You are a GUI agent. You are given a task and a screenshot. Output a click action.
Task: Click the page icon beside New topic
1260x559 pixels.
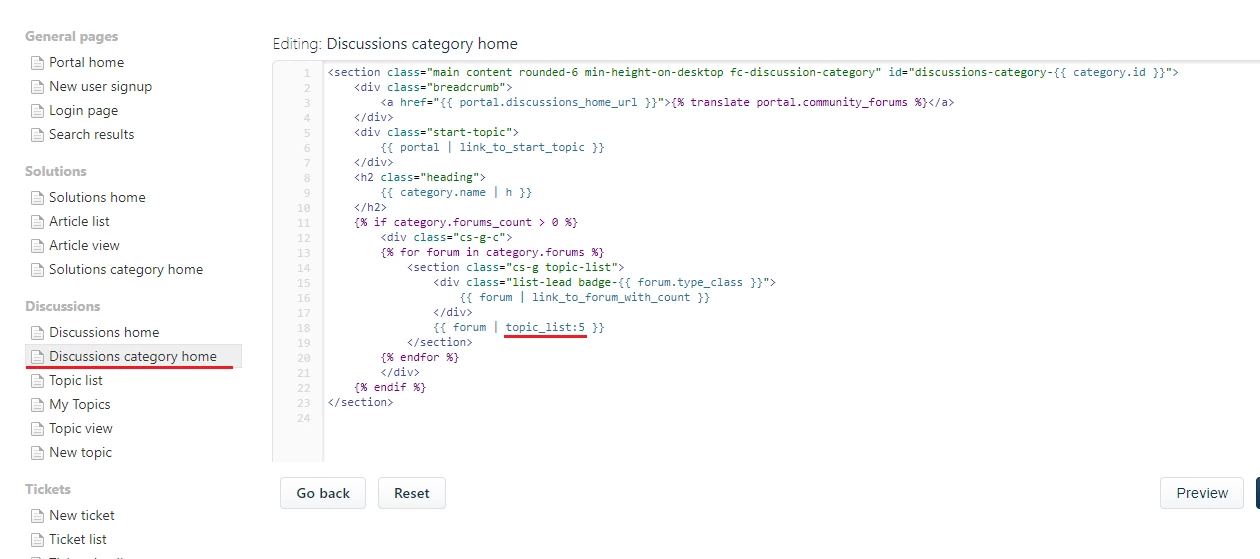38,453
